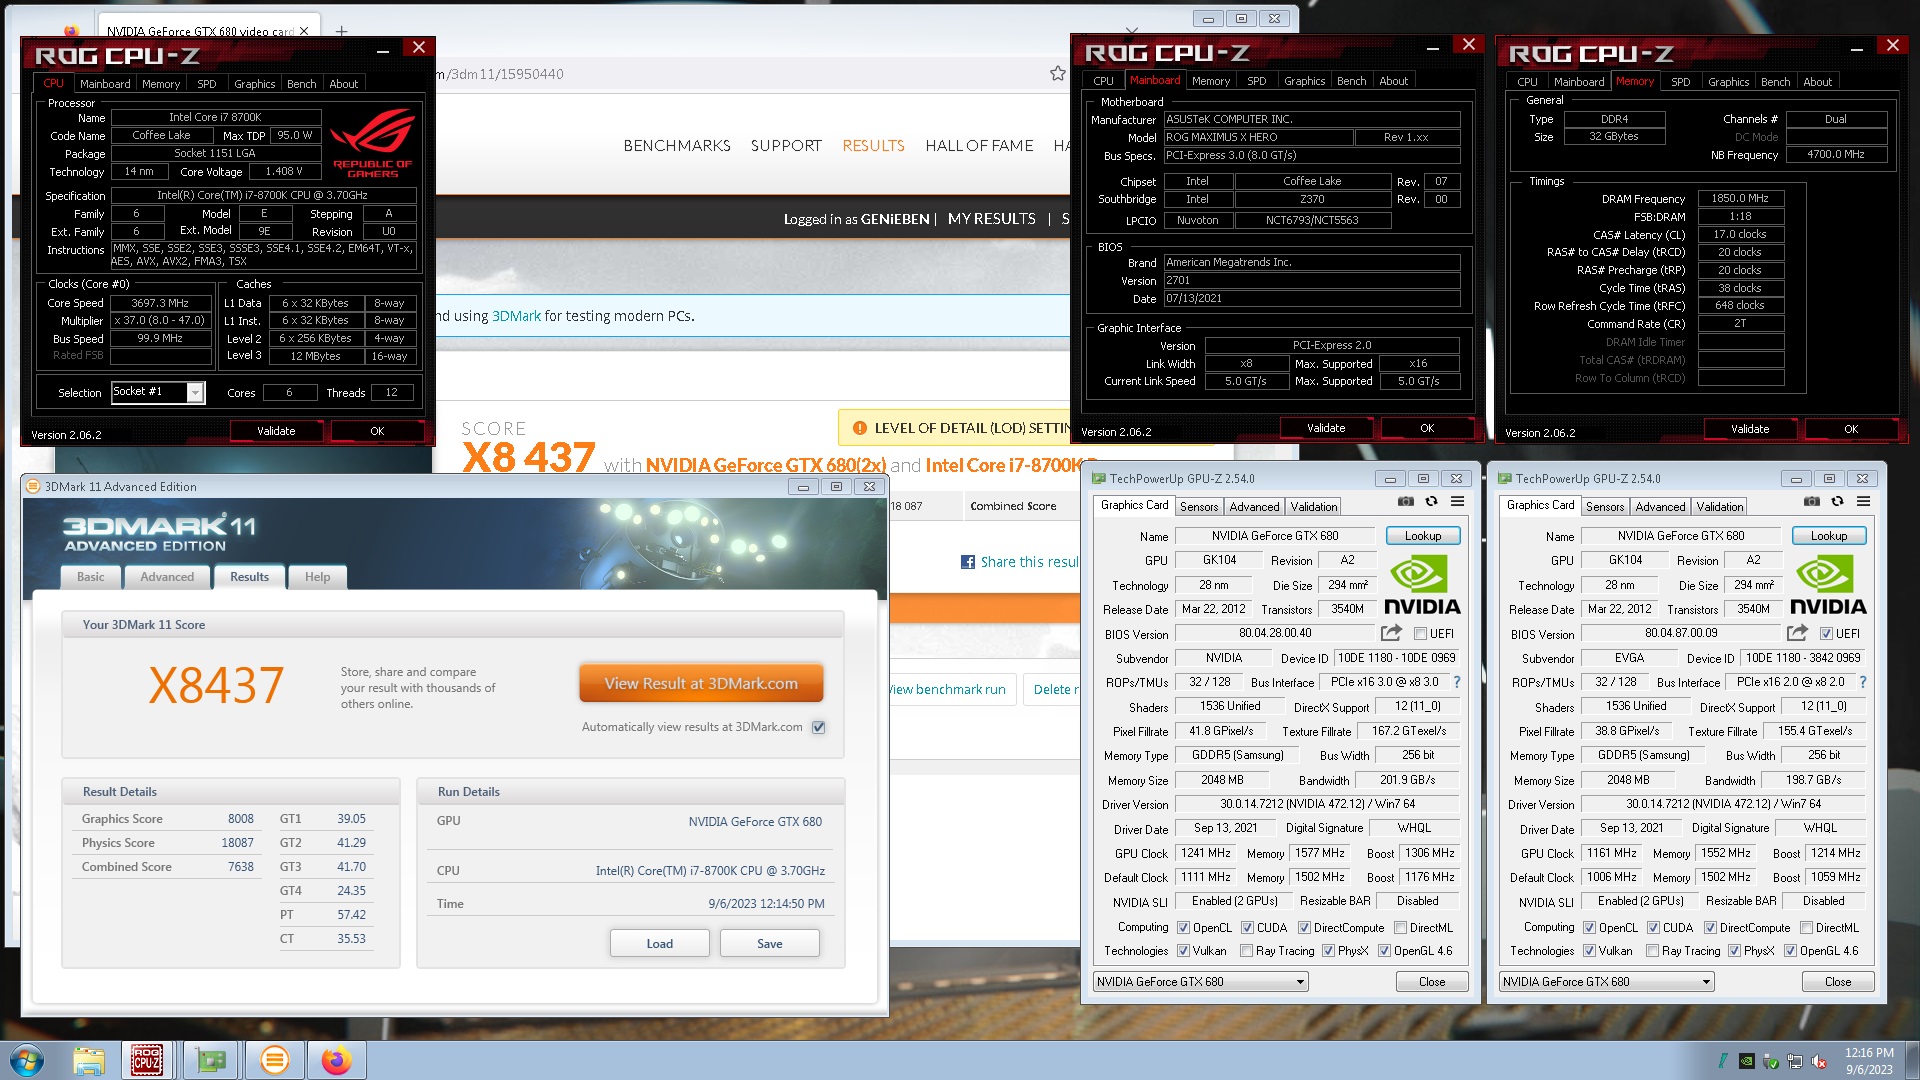This screenshot has width=1920, height=1080.
Task: Click refresh icon in right EVGA GPU-Z window
Action: tap(1837, 502)
